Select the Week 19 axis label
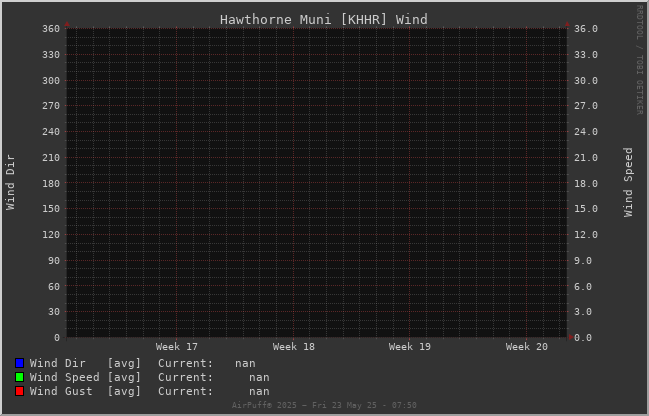Image resolution: width=649 pixels, height=416 pixels. (410, 346)
